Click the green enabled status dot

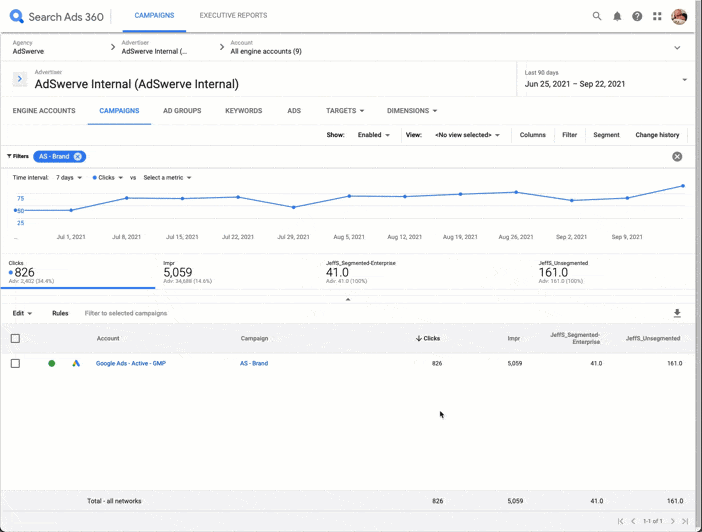pyautogui.click(x=51, y=363)
